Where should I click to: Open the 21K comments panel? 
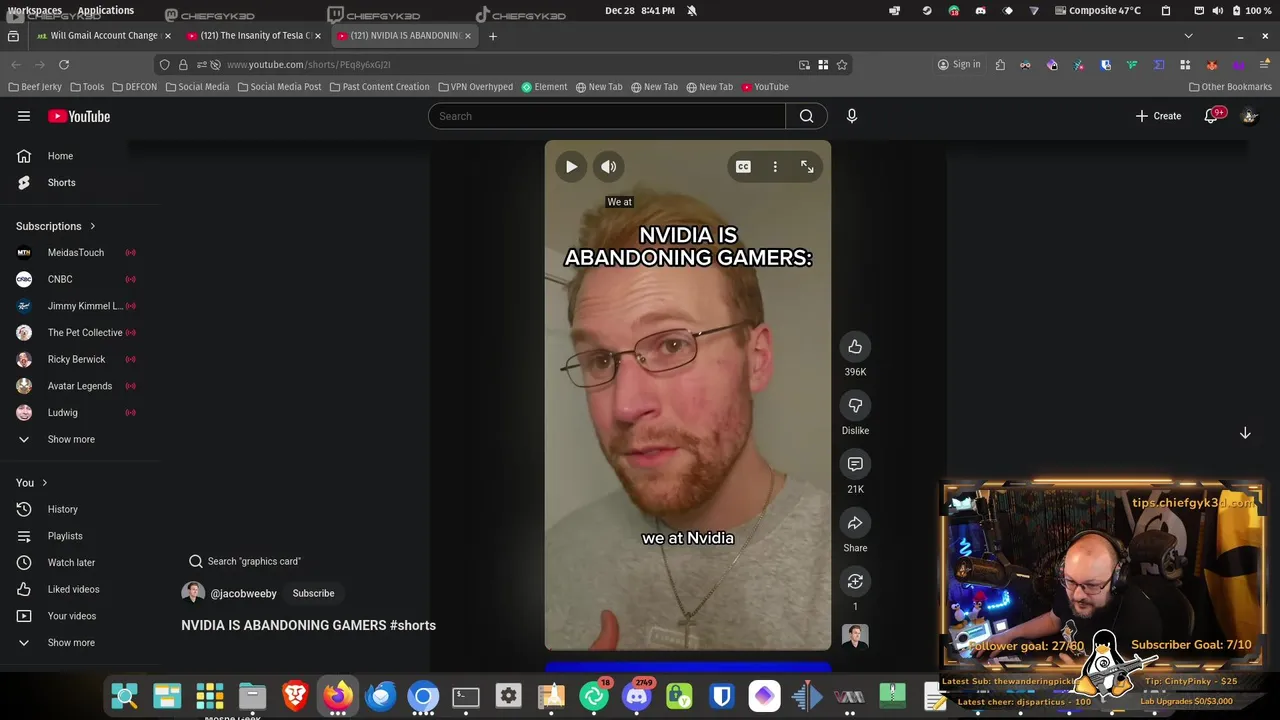[855, 464]
